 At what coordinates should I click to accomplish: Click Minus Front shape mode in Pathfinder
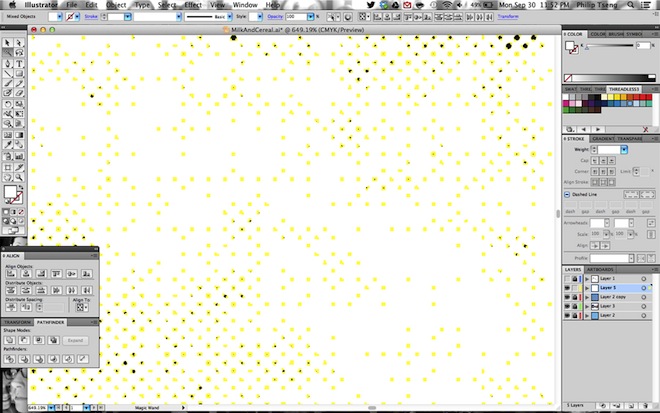point(24,340)
